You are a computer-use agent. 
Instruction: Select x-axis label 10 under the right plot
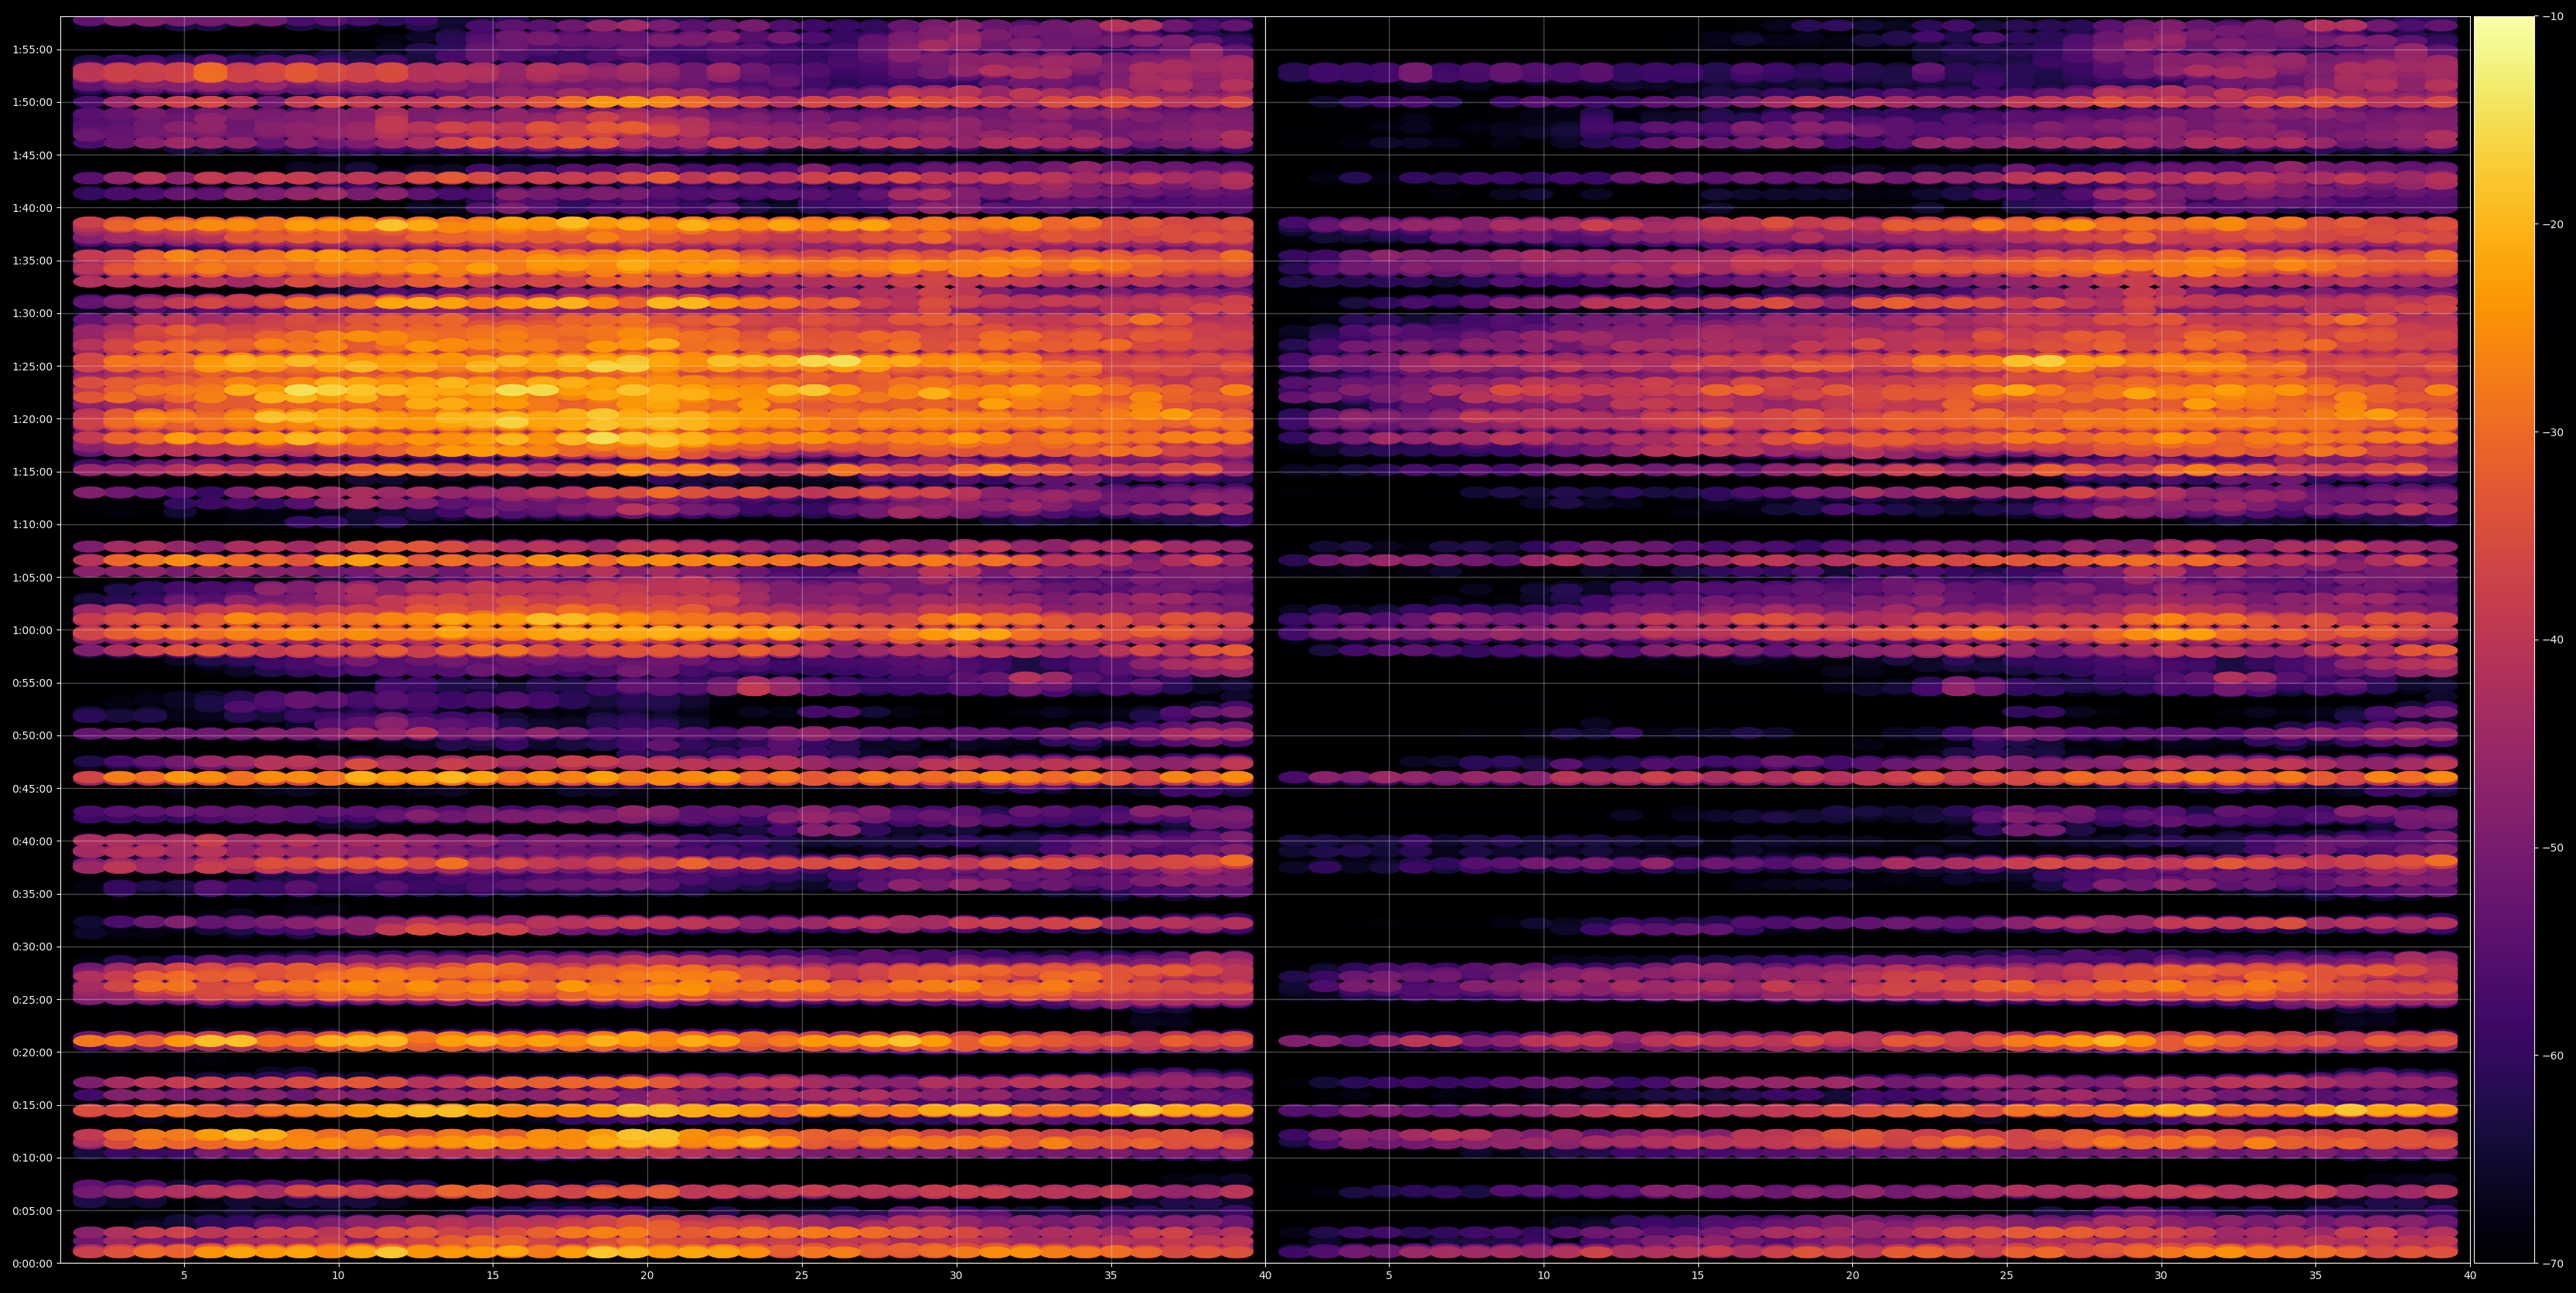[x=1543, y=1276]
